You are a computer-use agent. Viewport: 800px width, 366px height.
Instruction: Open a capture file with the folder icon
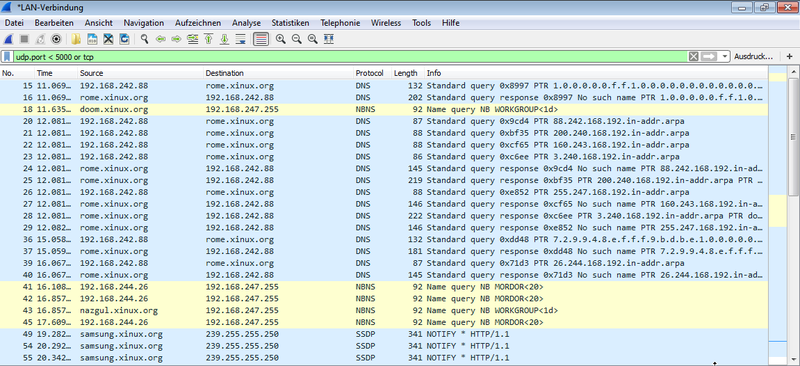(x=76, y=39)
